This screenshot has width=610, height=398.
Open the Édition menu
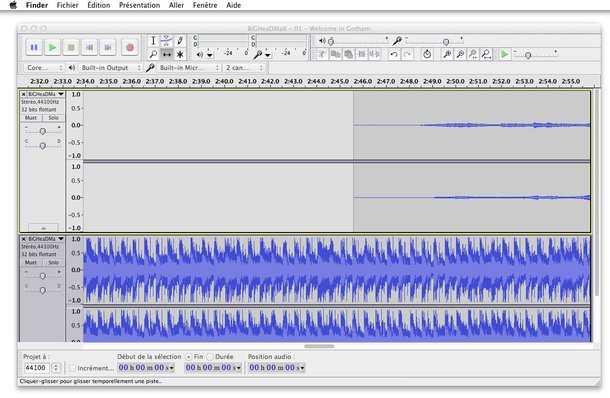click(x=98, y=5)
